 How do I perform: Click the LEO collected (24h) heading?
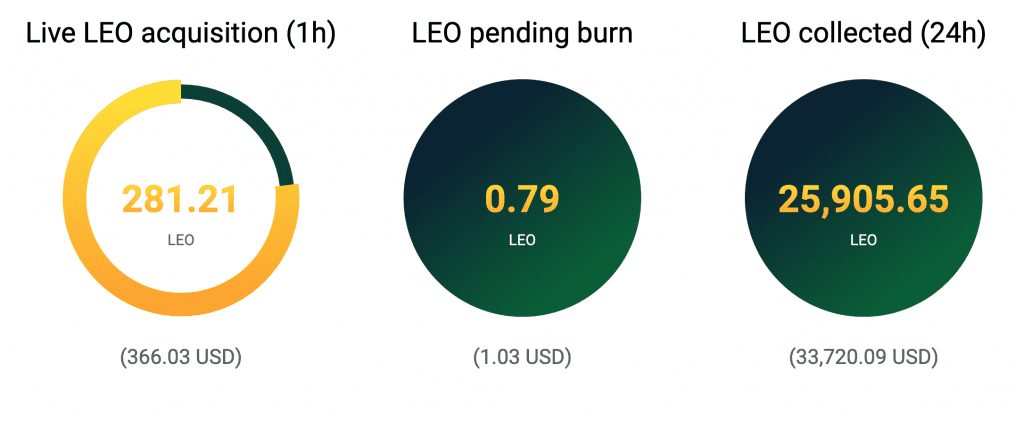click(x=863, y=35)
